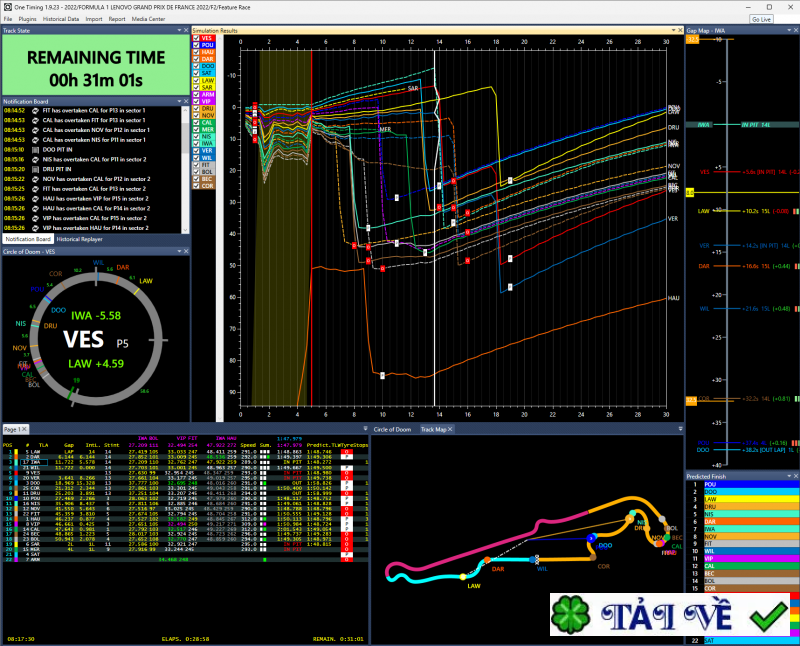This screenshot has height=646, width=800.
Task: Click the Go Live button
Action: click(x=761, y=19)
